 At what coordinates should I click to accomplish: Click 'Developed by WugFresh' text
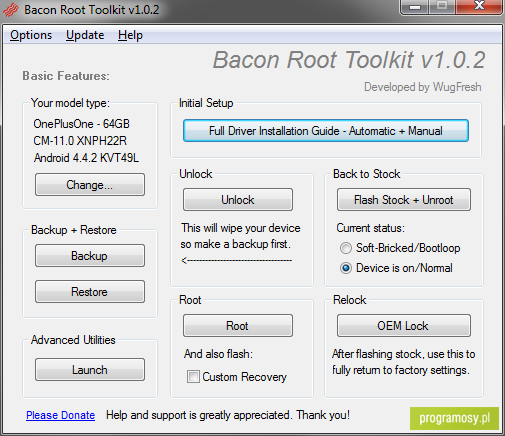423,87
